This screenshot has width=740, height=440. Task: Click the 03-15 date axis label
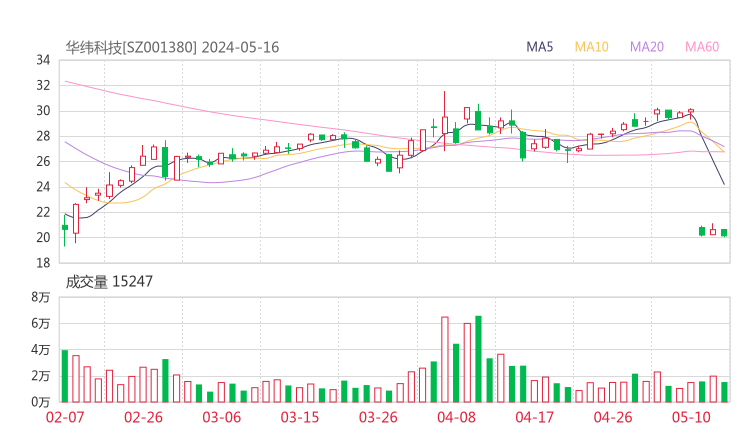point(300,417)
